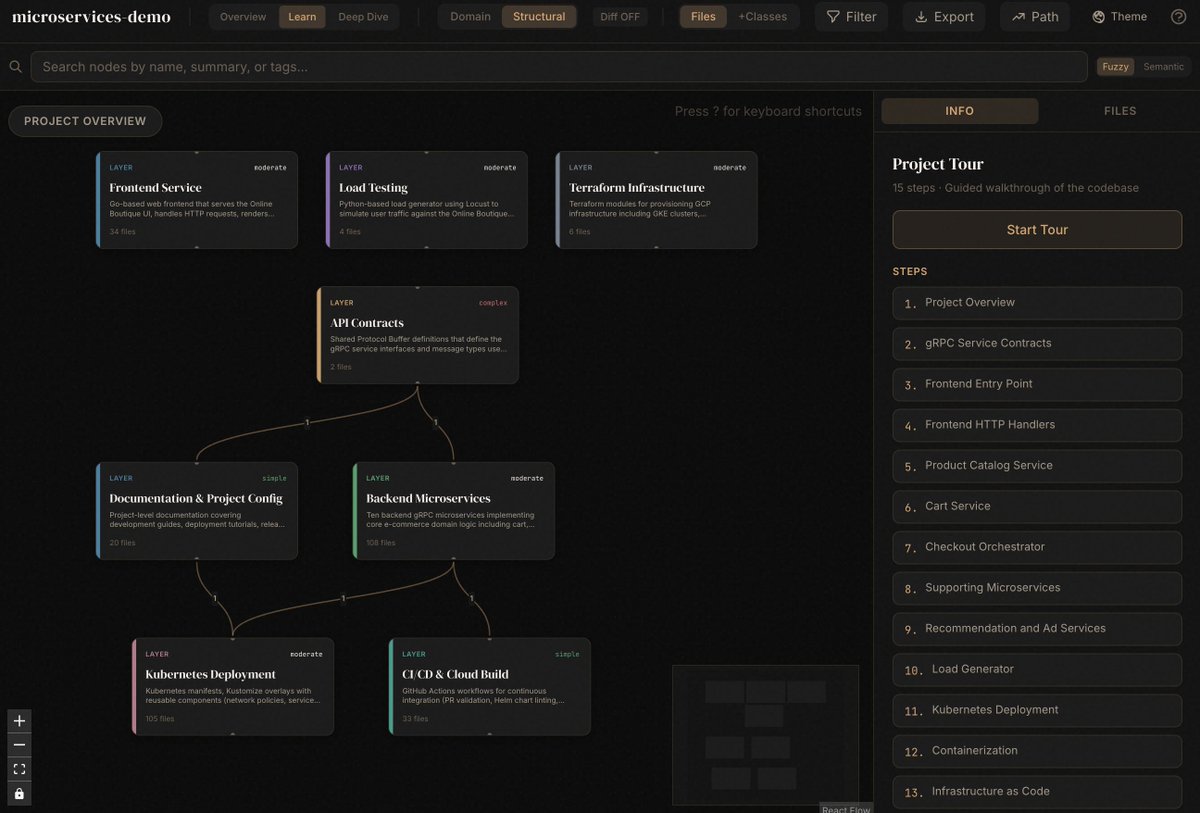Open tour step 12 Containerization
1200x813 pixels.
(1037, 751)
